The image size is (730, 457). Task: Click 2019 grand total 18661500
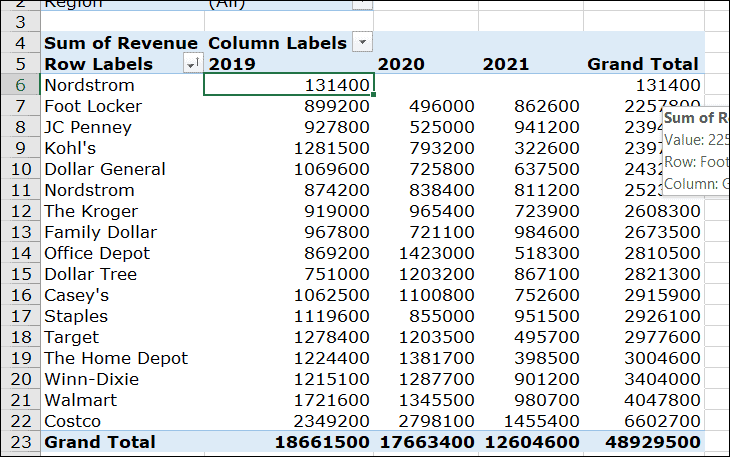[x=322, y=442]
